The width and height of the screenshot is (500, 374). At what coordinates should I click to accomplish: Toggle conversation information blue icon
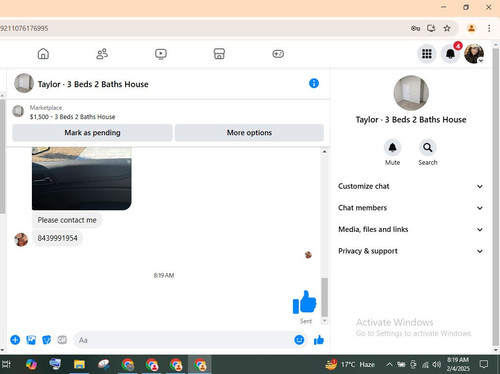[x=314, y=83]
